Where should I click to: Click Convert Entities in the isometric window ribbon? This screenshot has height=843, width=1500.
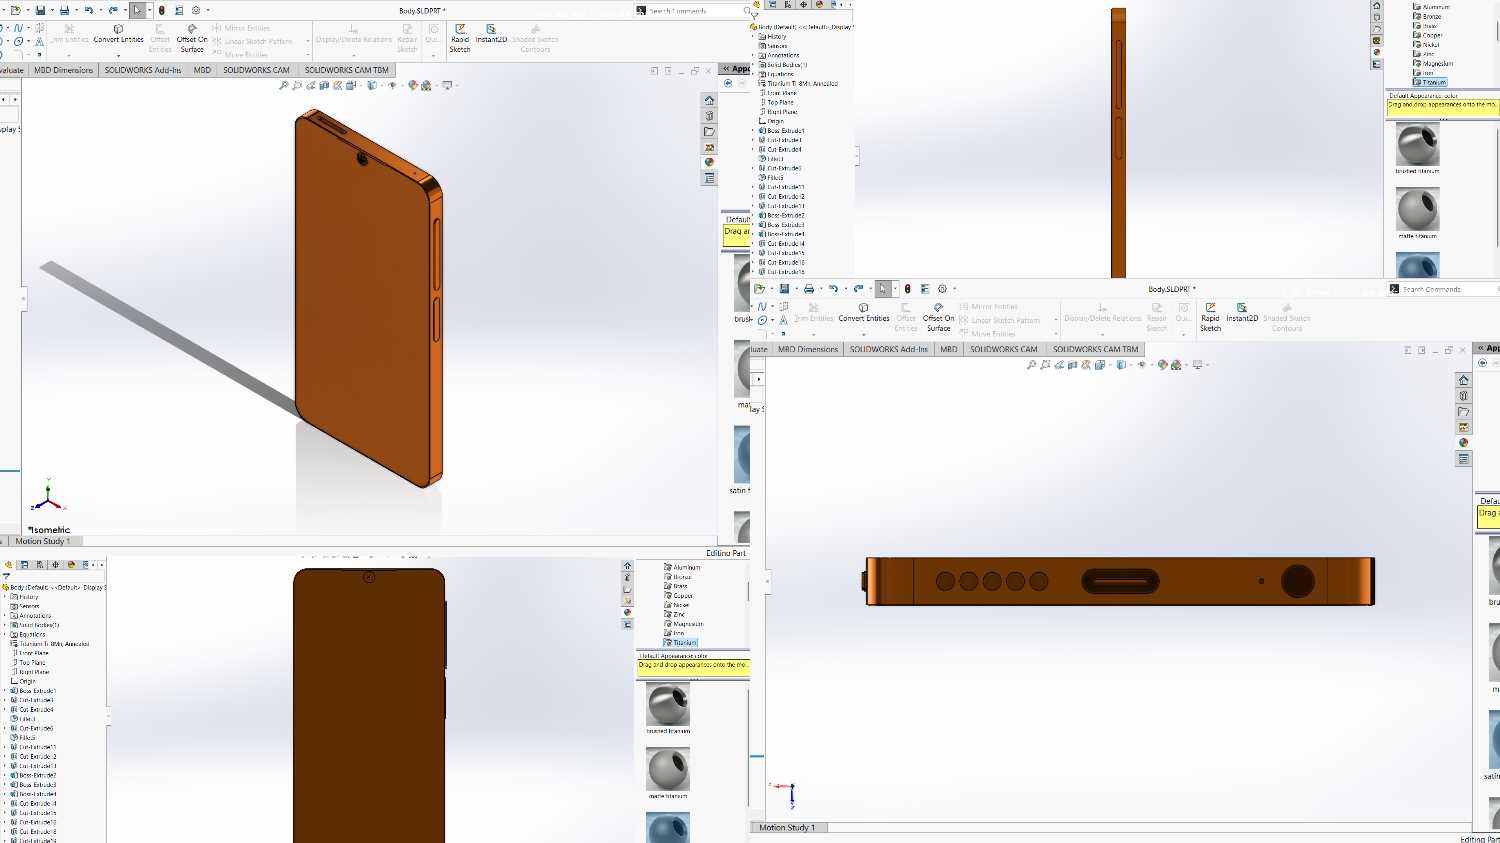tap(119, 34)
